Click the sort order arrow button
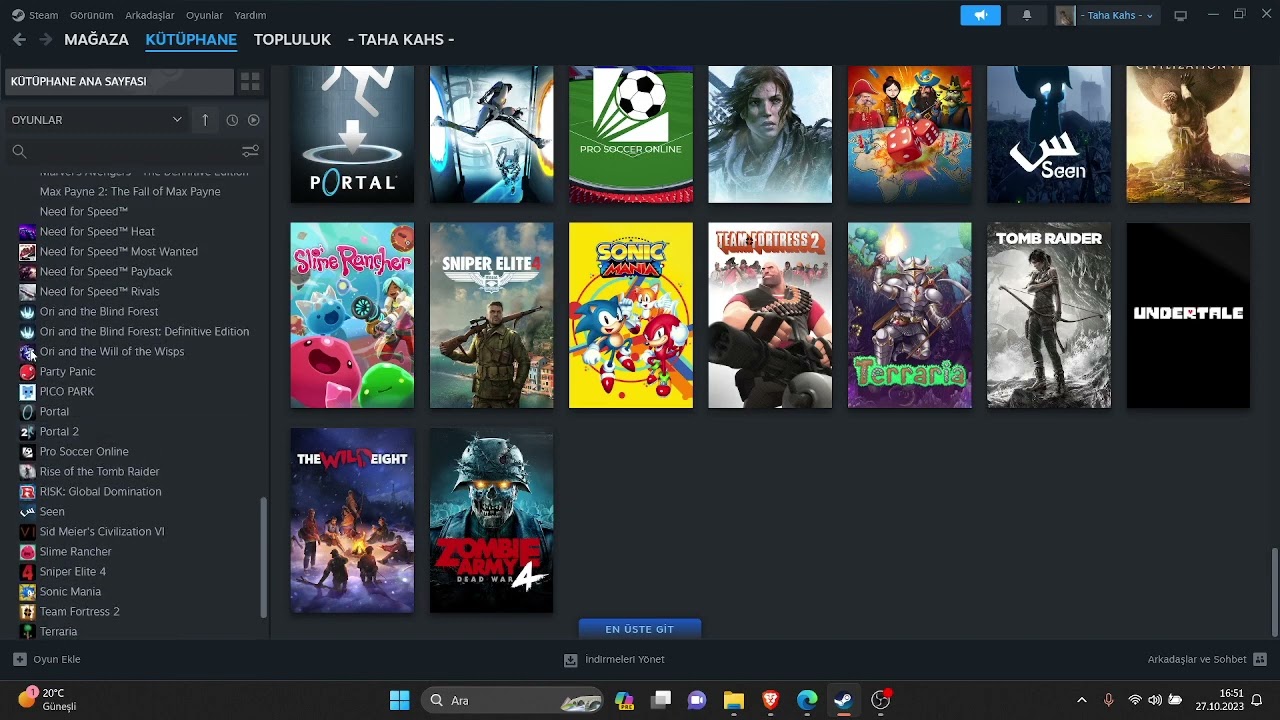Image resolution: width=1280 pixels, height=720 pixels. tap(205, 120)
